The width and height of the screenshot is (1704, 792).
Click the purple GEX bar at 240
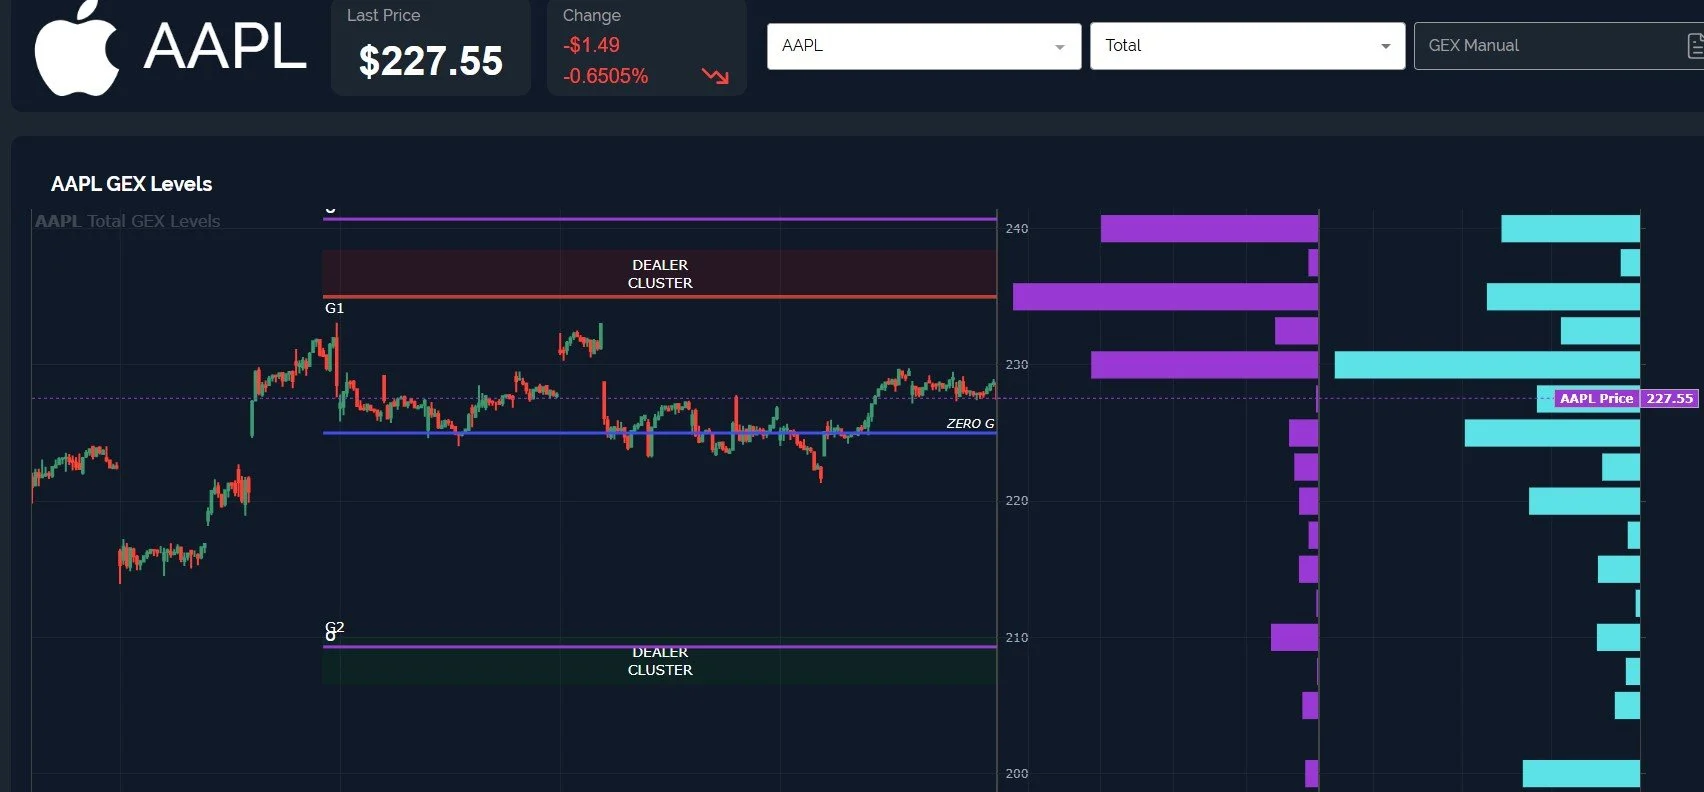point(1209,229)
